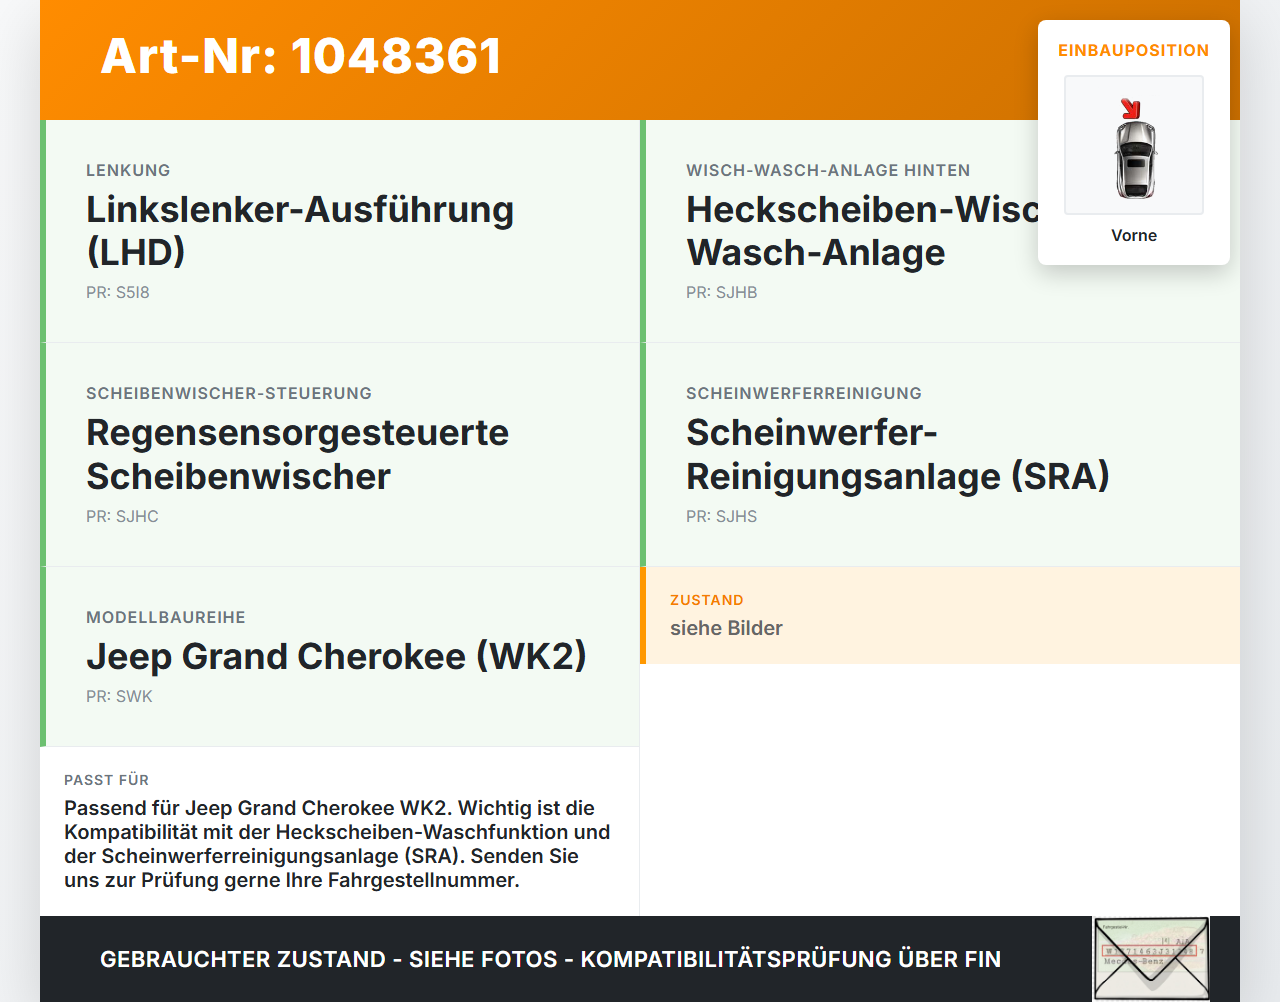Click PR: SJHS code

(x=722, y=516)
